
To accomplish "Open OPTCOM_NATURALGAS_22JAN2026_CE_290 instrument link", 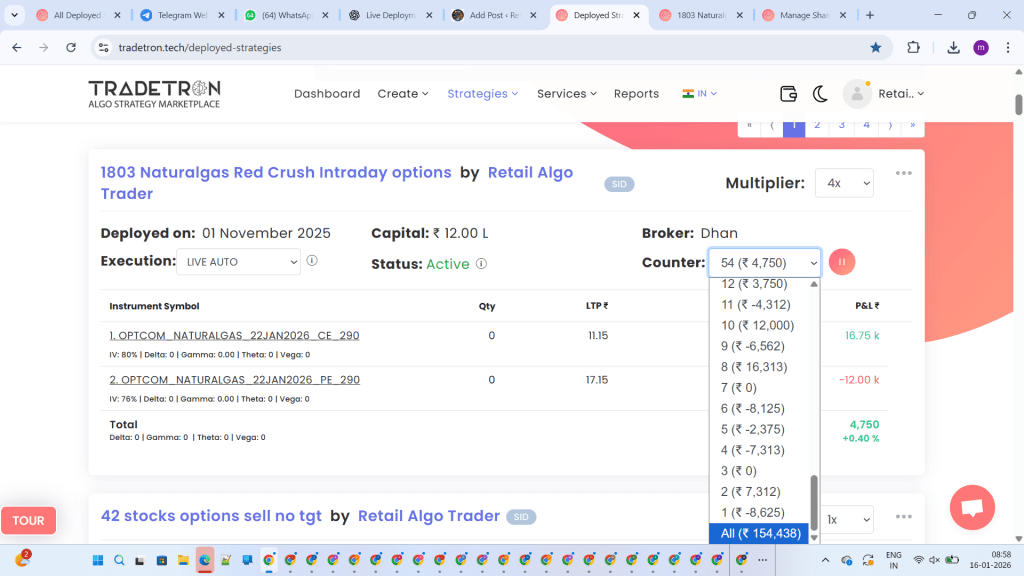I will [x=234, y=336].
